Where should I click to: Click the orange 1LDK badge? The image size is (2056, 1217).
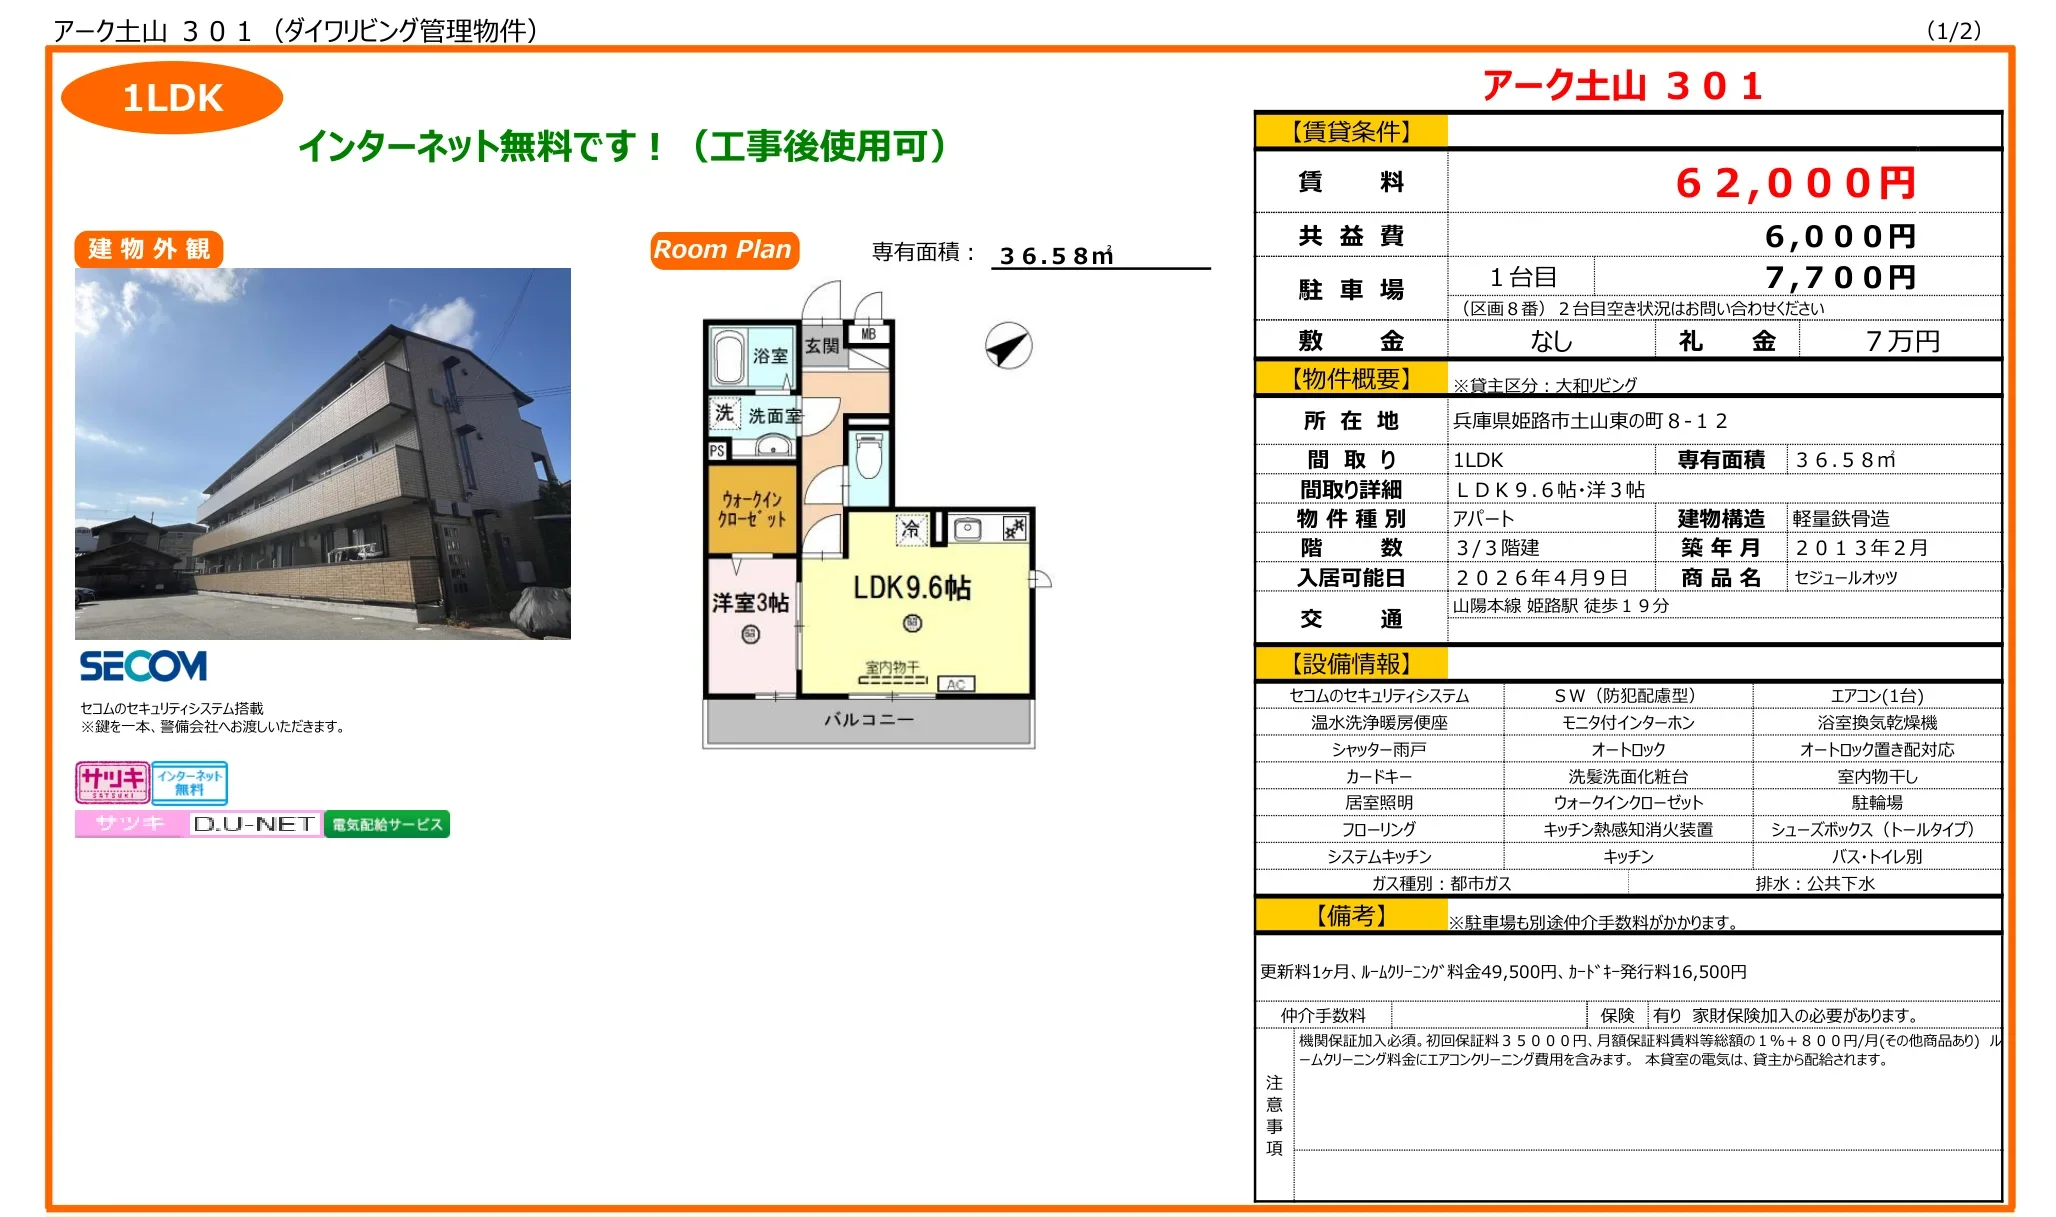(x=172, y=97)
